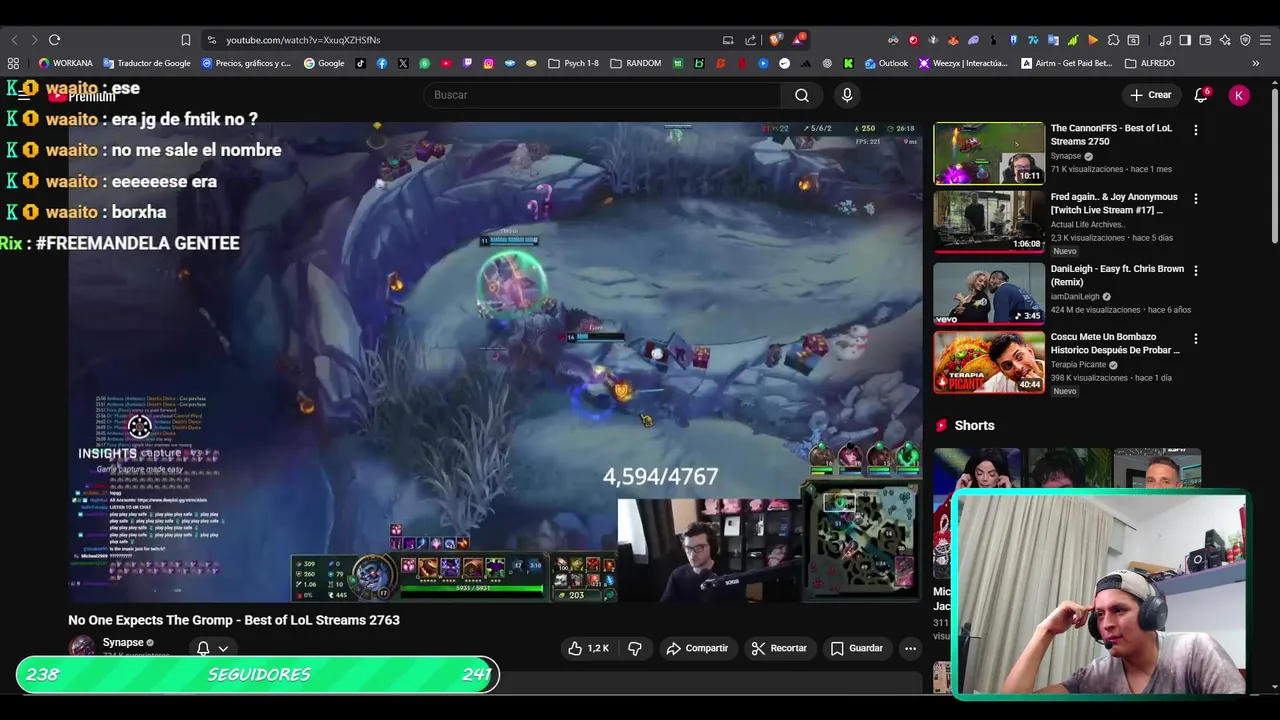
Task: Open the Weezyx bookmark
Action: [x=963, y=63]
